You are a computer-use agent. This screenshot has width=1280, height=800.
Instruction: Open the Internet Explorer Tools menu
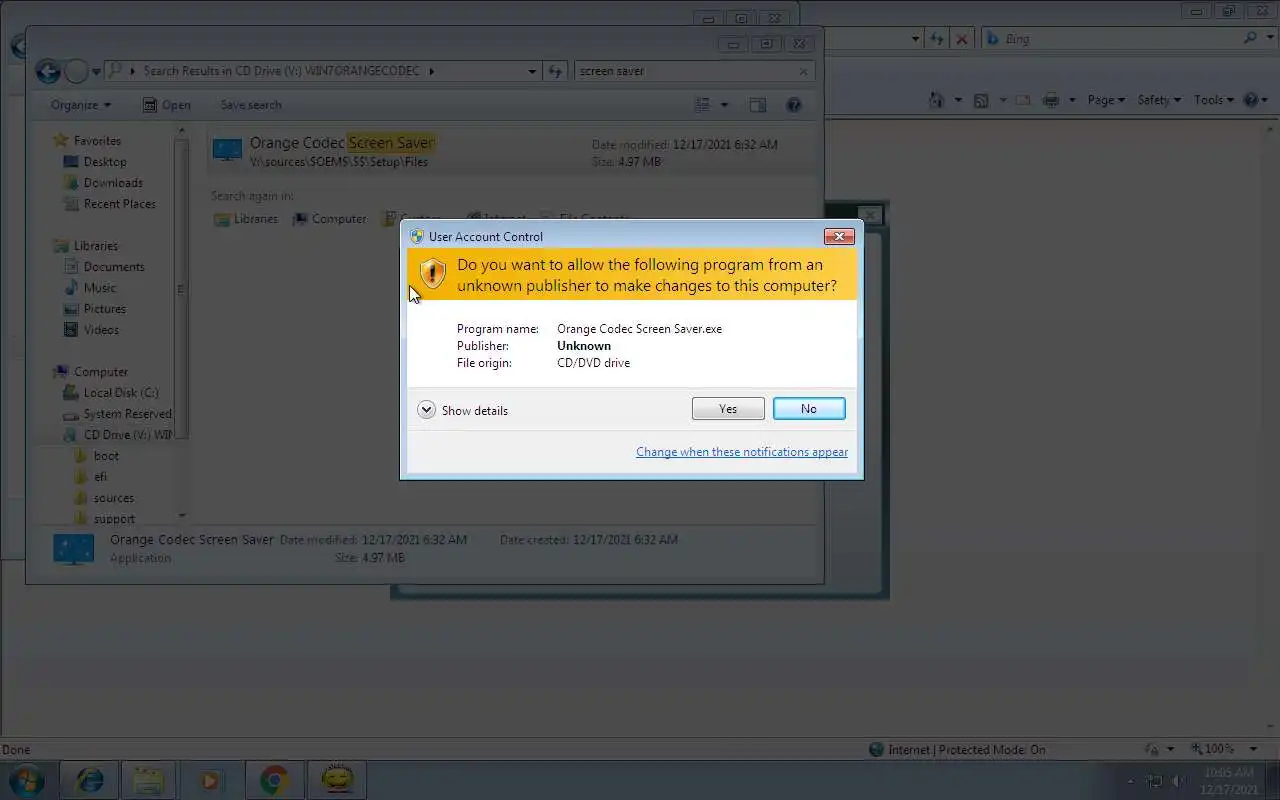pyautogui.click(x=1214, y=100)
